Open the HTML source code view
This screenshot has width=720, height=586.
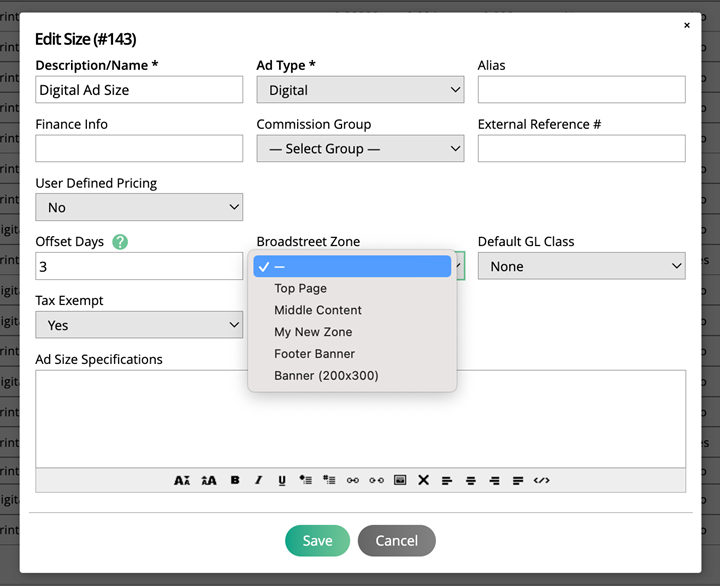point(541,480)
